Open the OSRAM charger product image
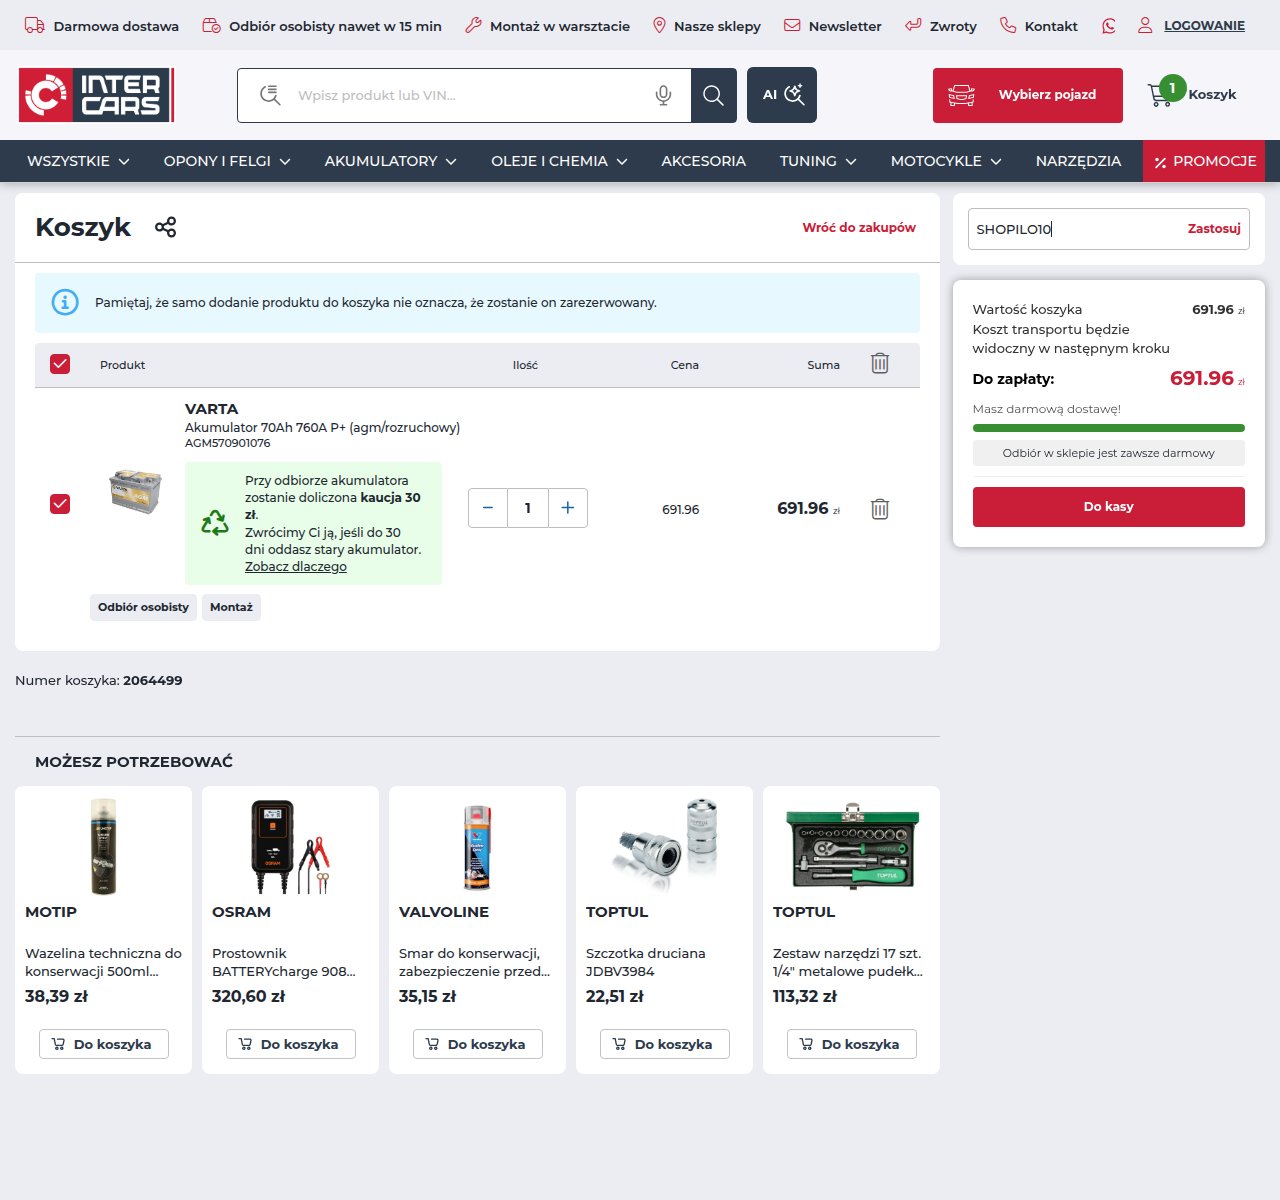 click(x=290, y=846)
